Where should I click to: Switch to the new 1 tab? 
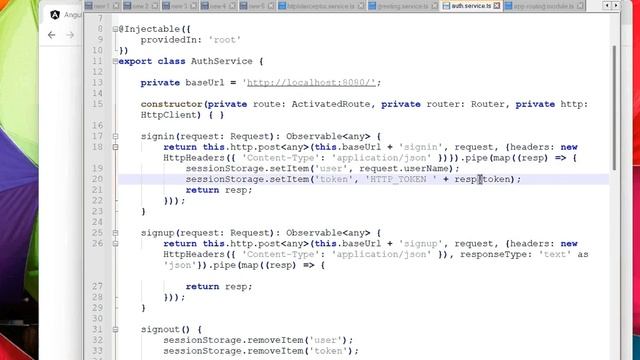(102, 6)
